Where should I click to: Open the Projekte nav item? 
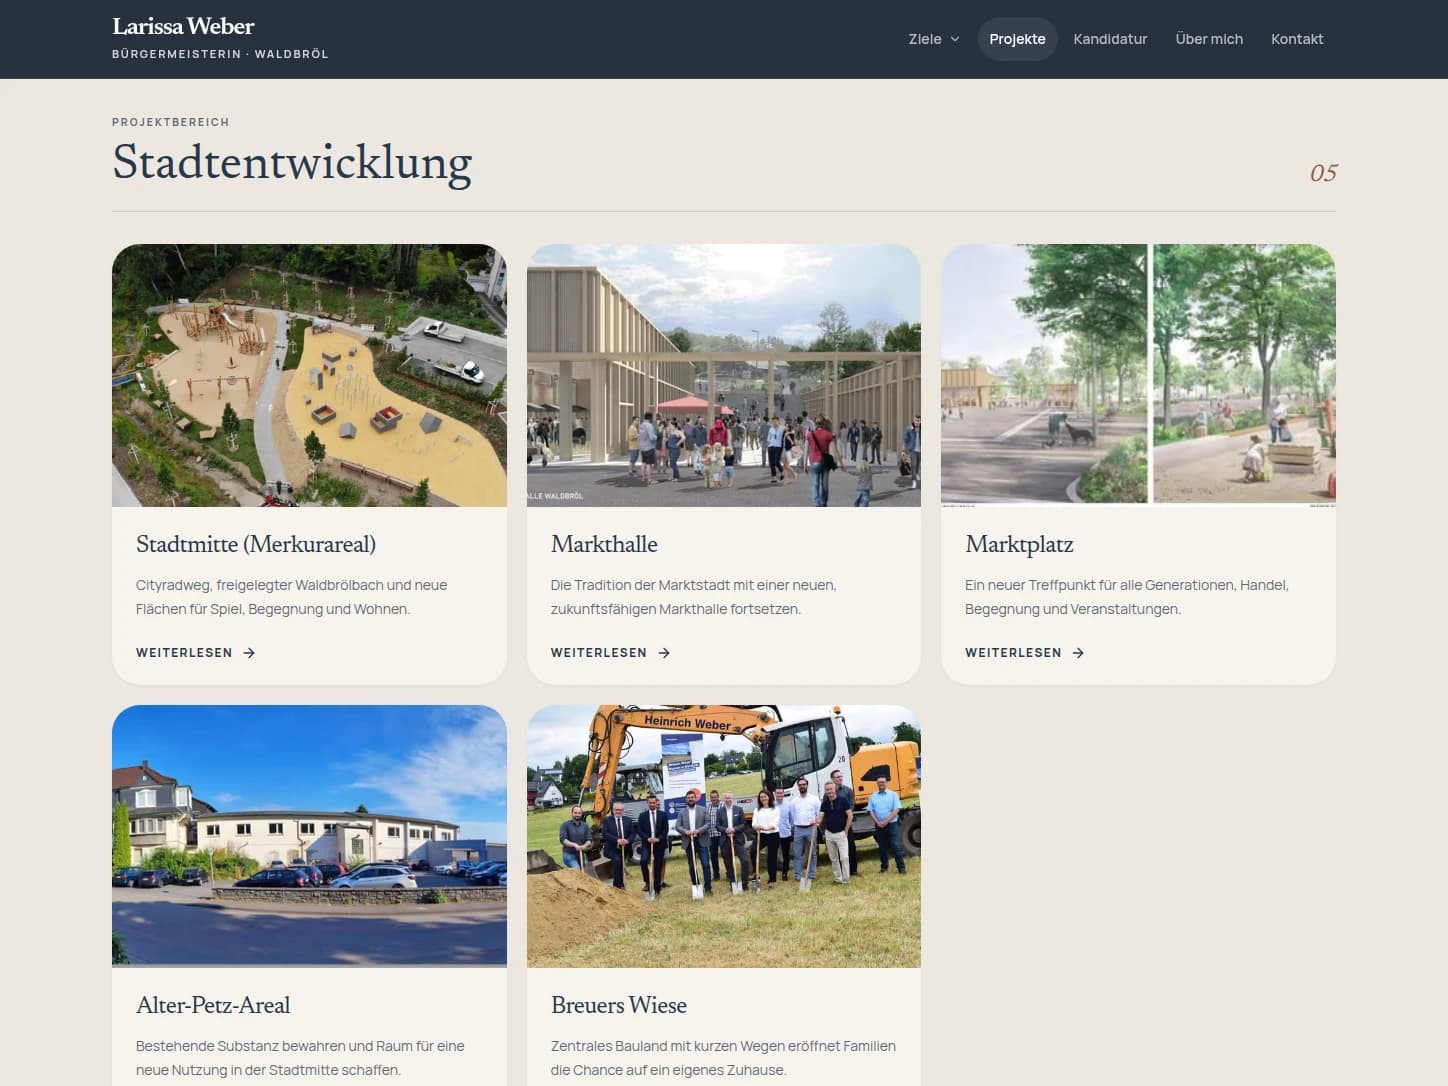pyautogui.click(x=1017, y=39)
